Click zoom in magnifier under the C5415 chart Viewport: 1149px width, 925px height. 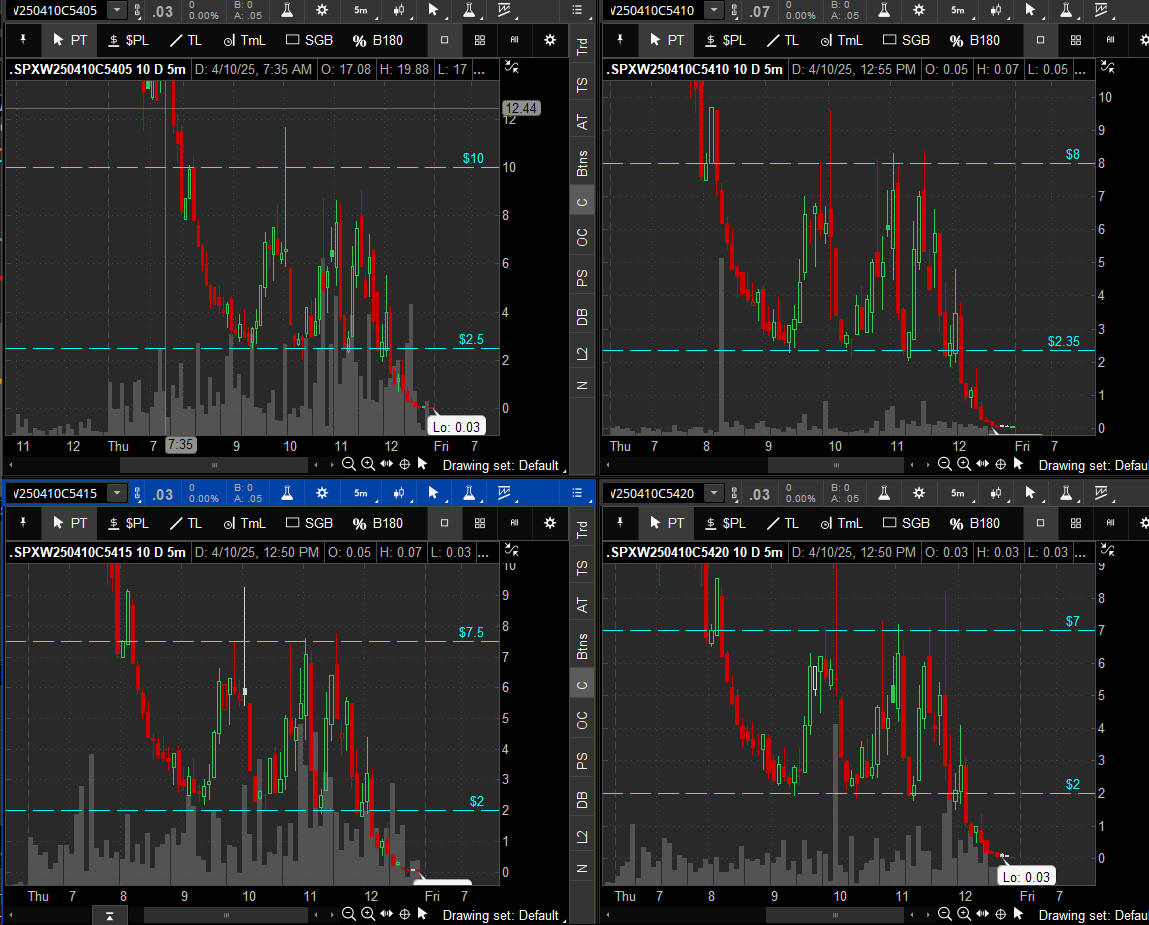tap(367, 914)
